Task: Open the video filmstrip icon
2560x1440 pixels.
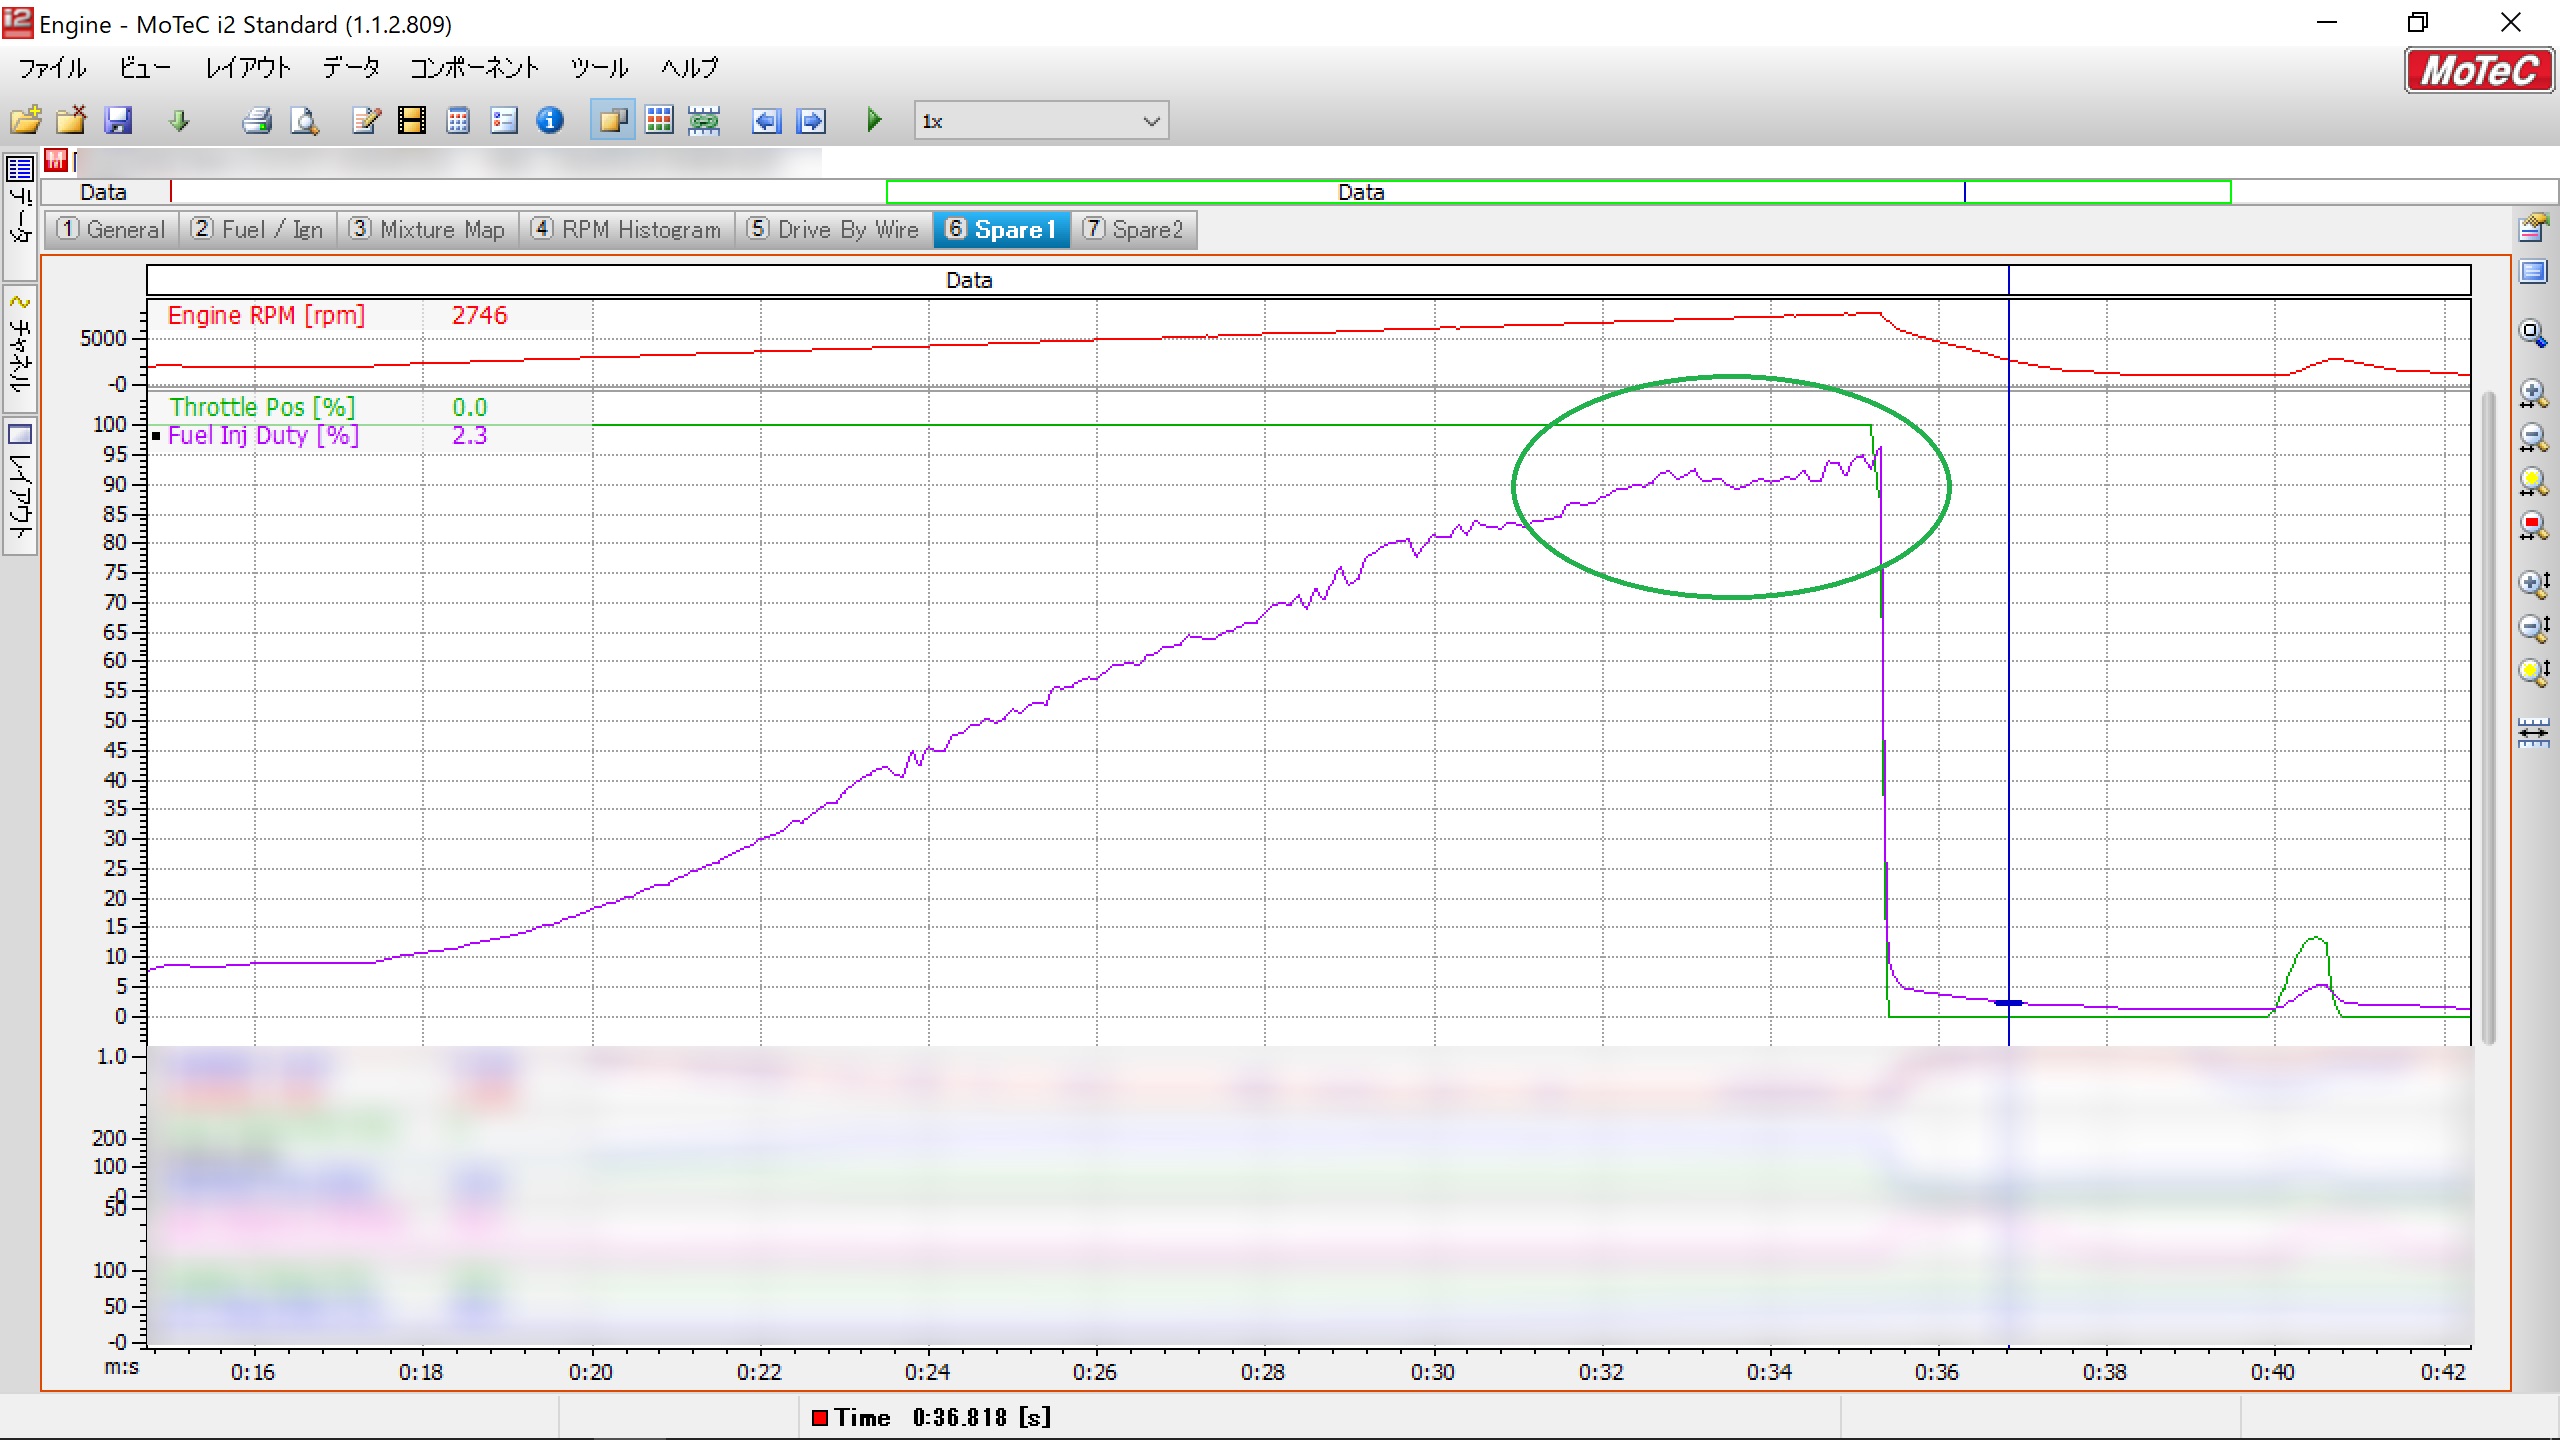Action: click(411, 121)
